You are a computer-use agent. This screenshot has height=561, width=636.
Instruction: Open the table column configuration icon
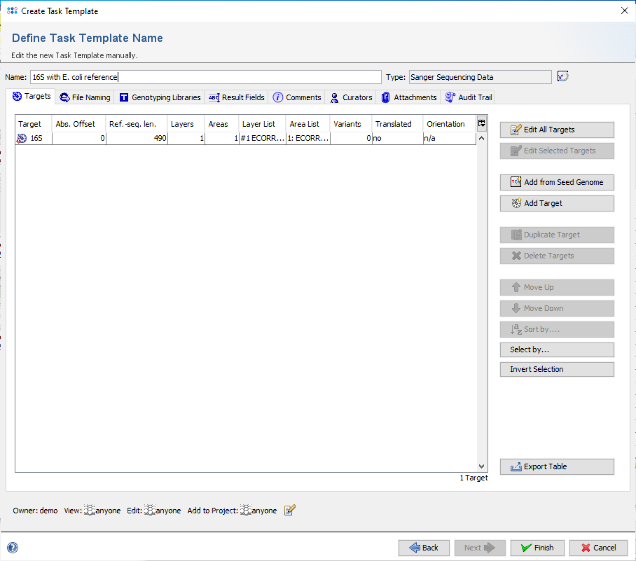(481, 124)
